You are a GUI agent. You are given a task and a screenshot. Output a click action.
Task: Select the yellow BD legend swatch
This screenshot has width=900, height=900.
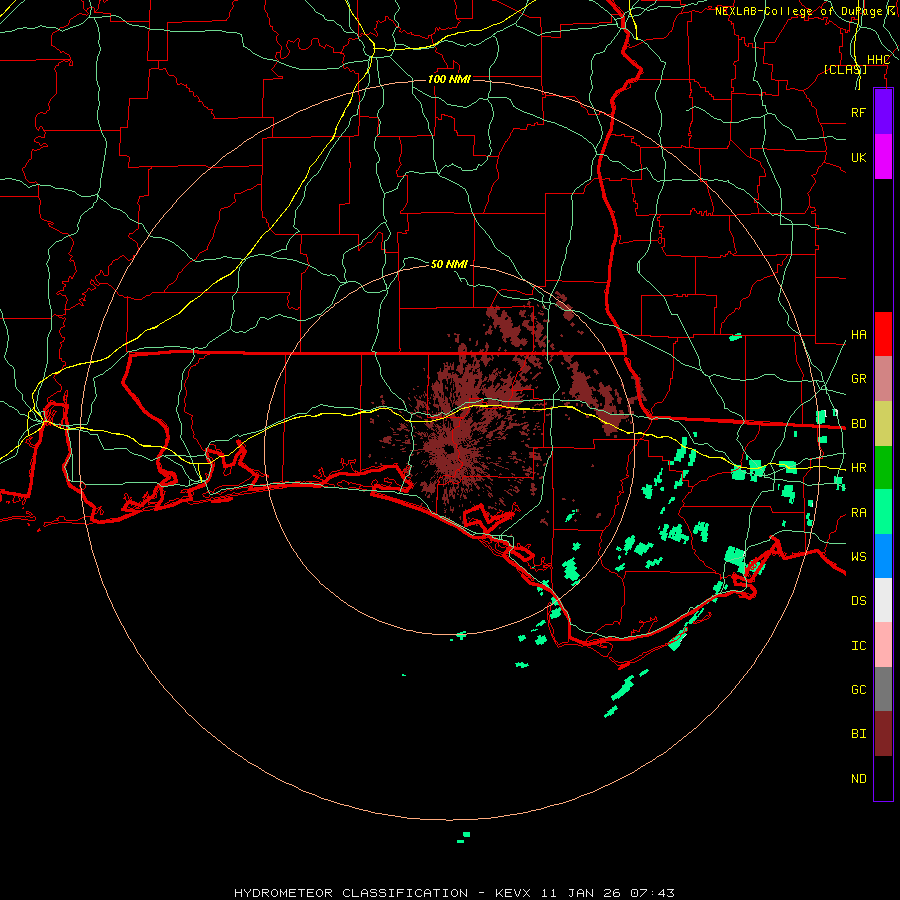click(883, 424)
